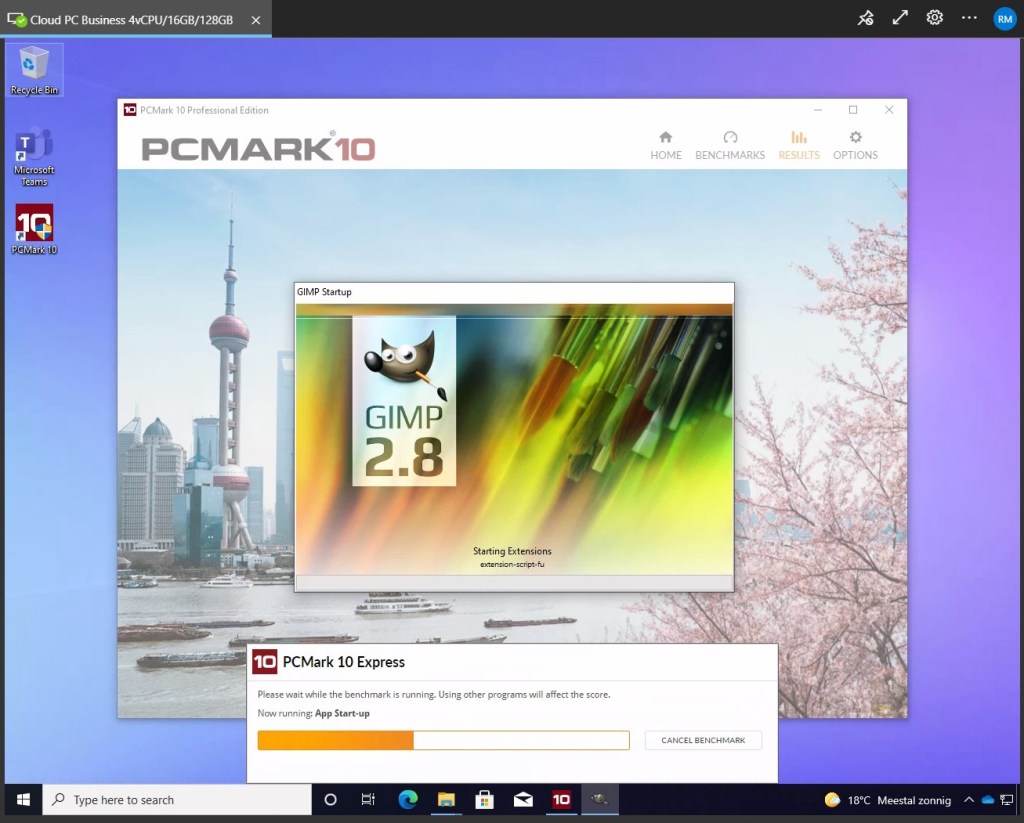Click the CANCEL BENCHMARK button

coord(703,740)
